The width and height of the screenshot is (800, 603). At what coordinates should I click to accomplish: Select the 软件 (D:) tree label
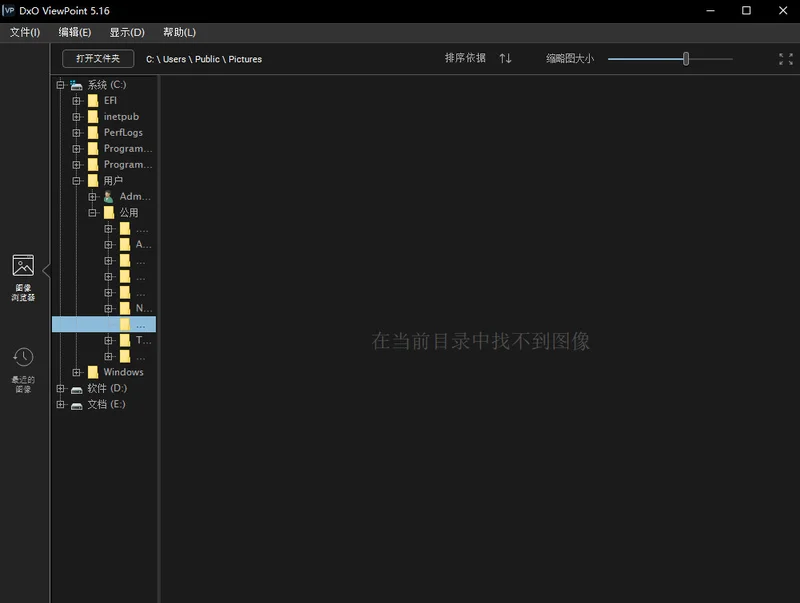(x=107, y=388)
